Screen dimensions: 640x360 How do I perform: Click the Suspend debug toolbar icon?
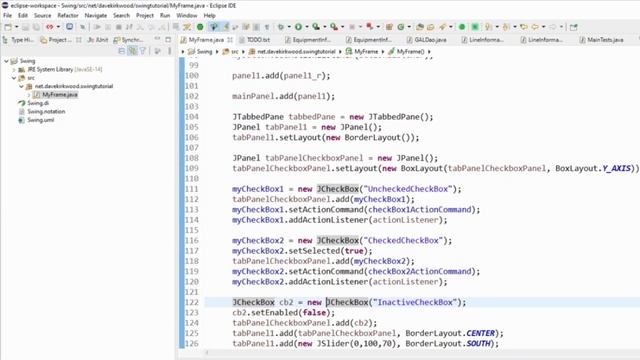point(108,27)
